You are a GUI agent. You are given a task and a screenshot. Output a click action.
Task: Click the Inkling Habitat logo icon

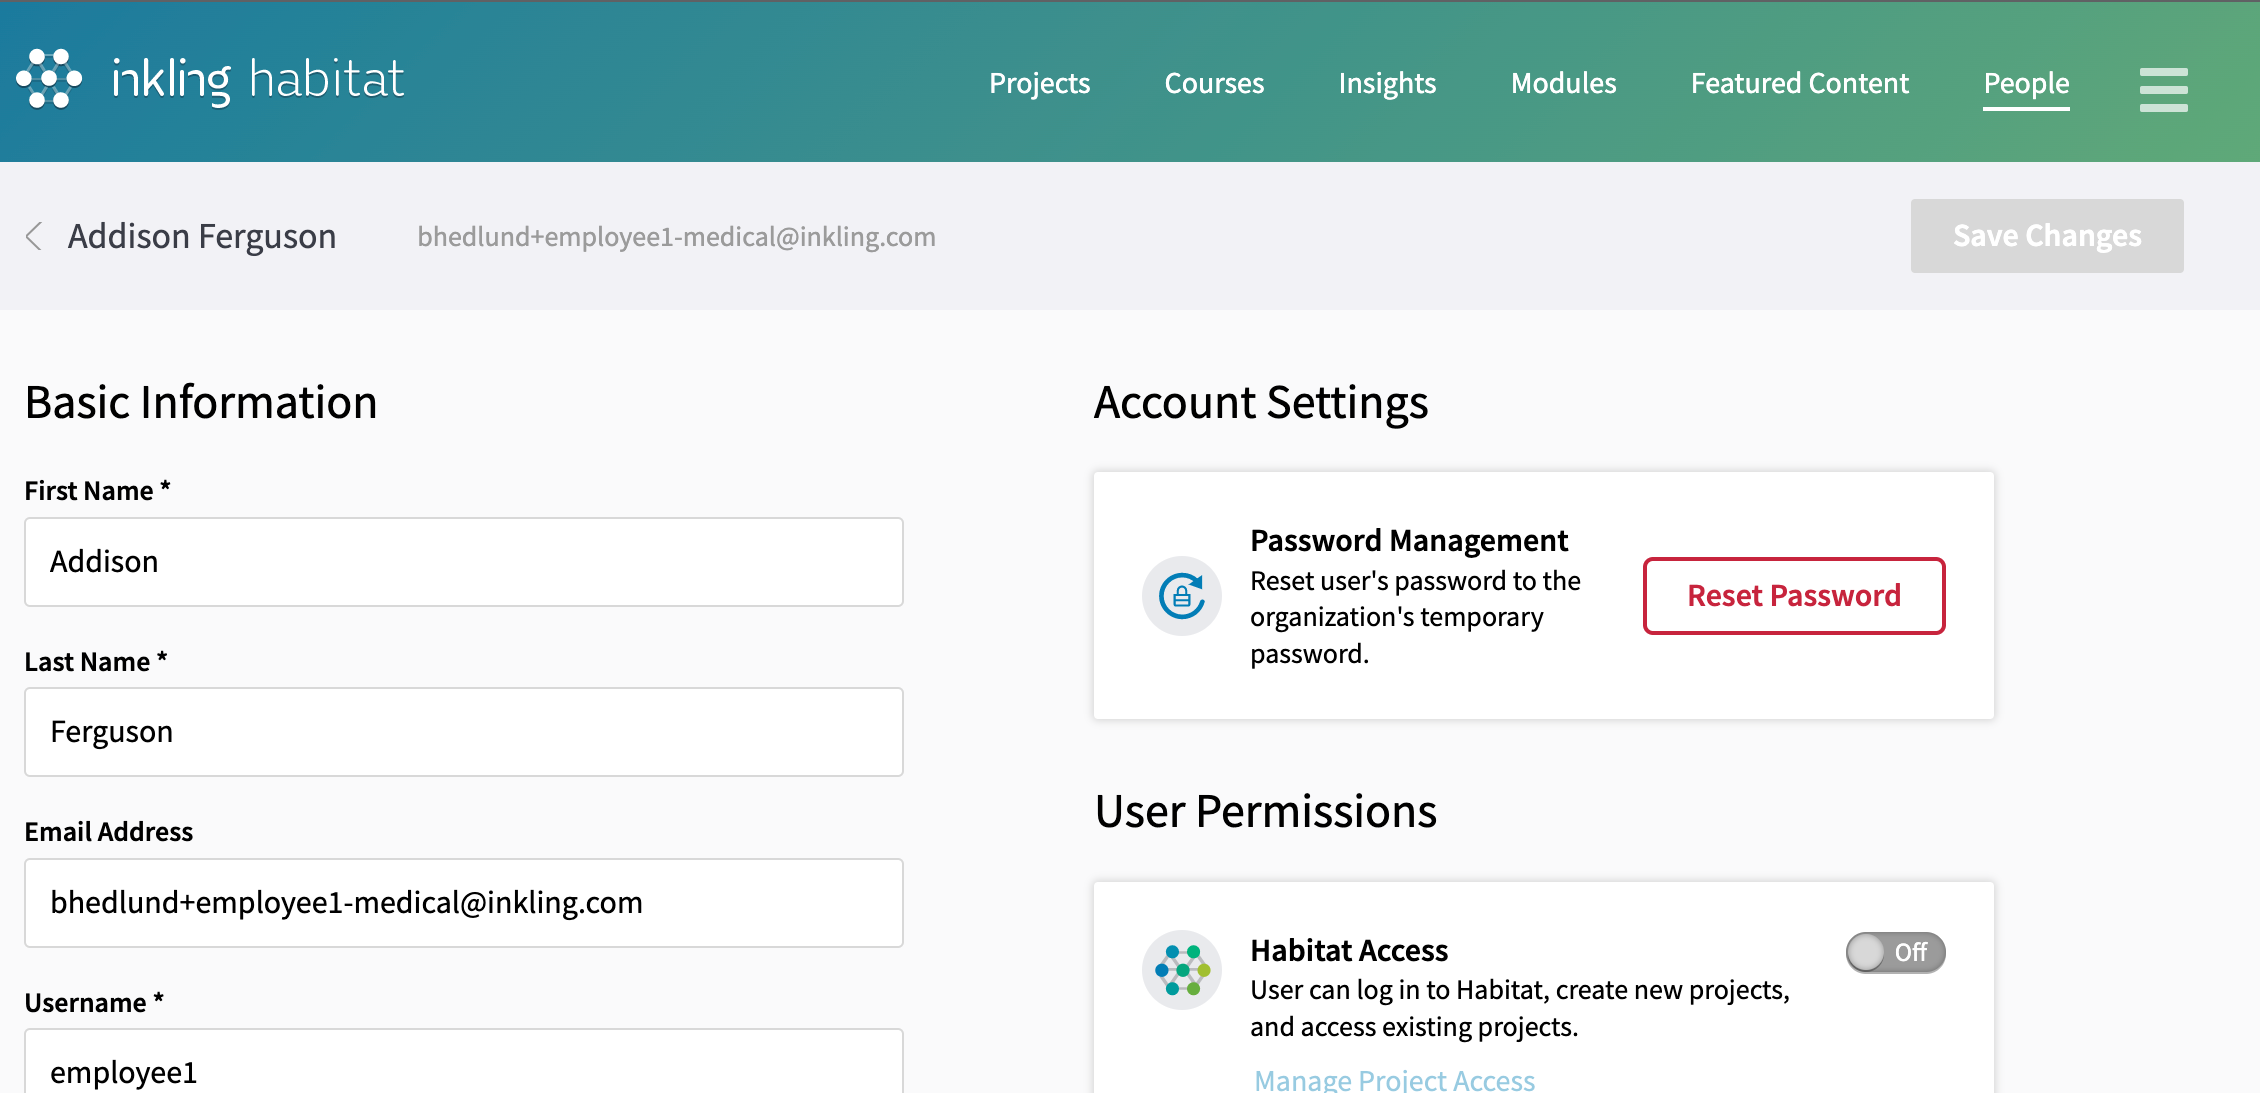49,79
